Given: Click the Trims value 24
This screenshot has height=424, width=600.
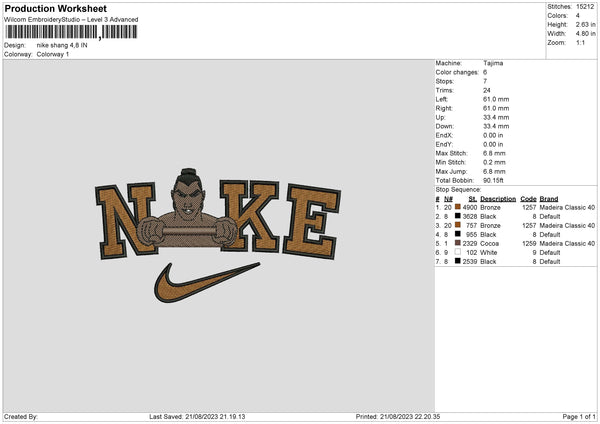Looking at the screenshot, I should [486, 90].
